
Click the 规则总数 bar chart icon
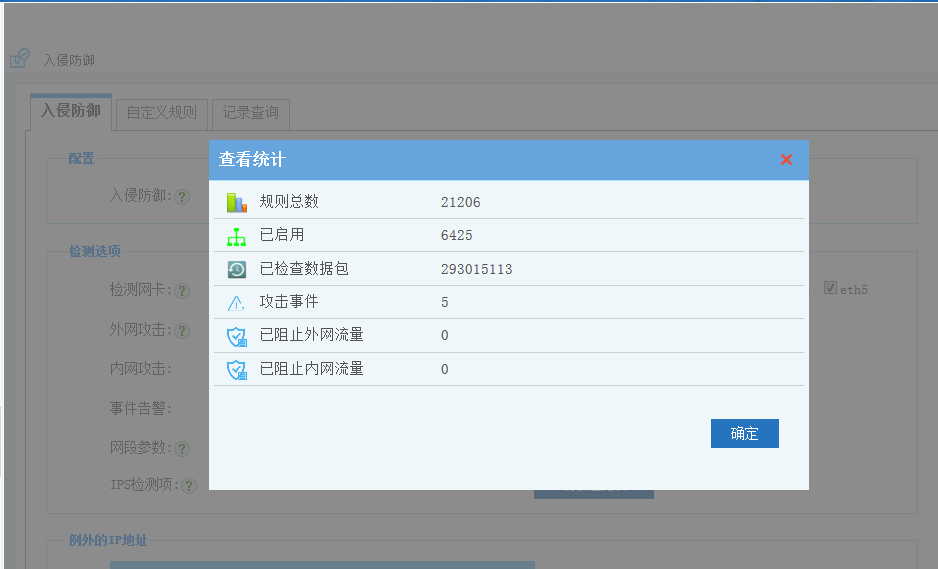pyautogui.click(x=236, y=202)
